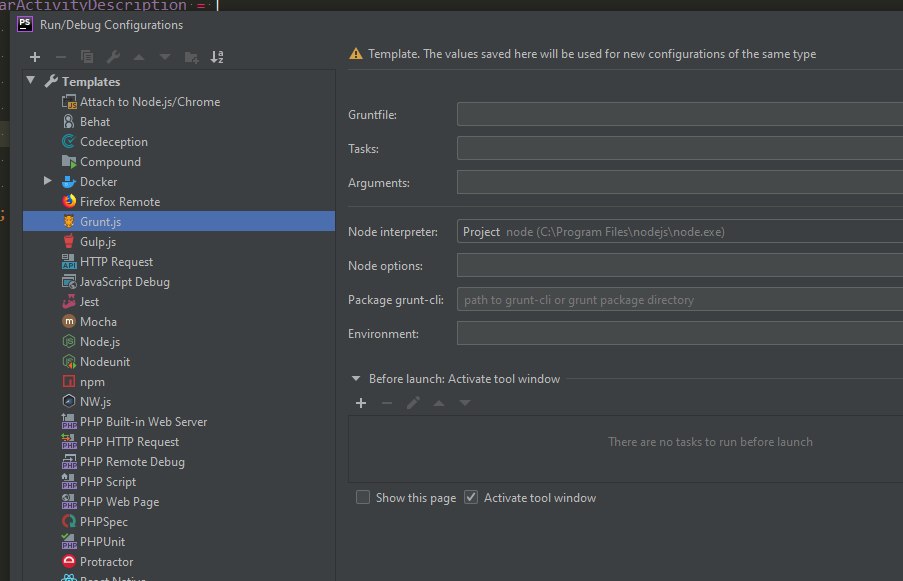
Task: Click the Node.js hexagon icon
Action: [x=69, y=342]
